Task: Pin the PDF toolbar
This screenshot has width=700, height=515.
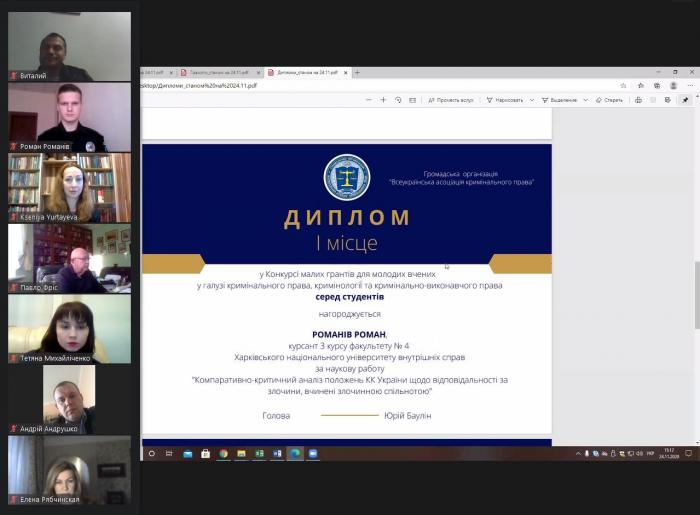Action: [x=685, y=100]
